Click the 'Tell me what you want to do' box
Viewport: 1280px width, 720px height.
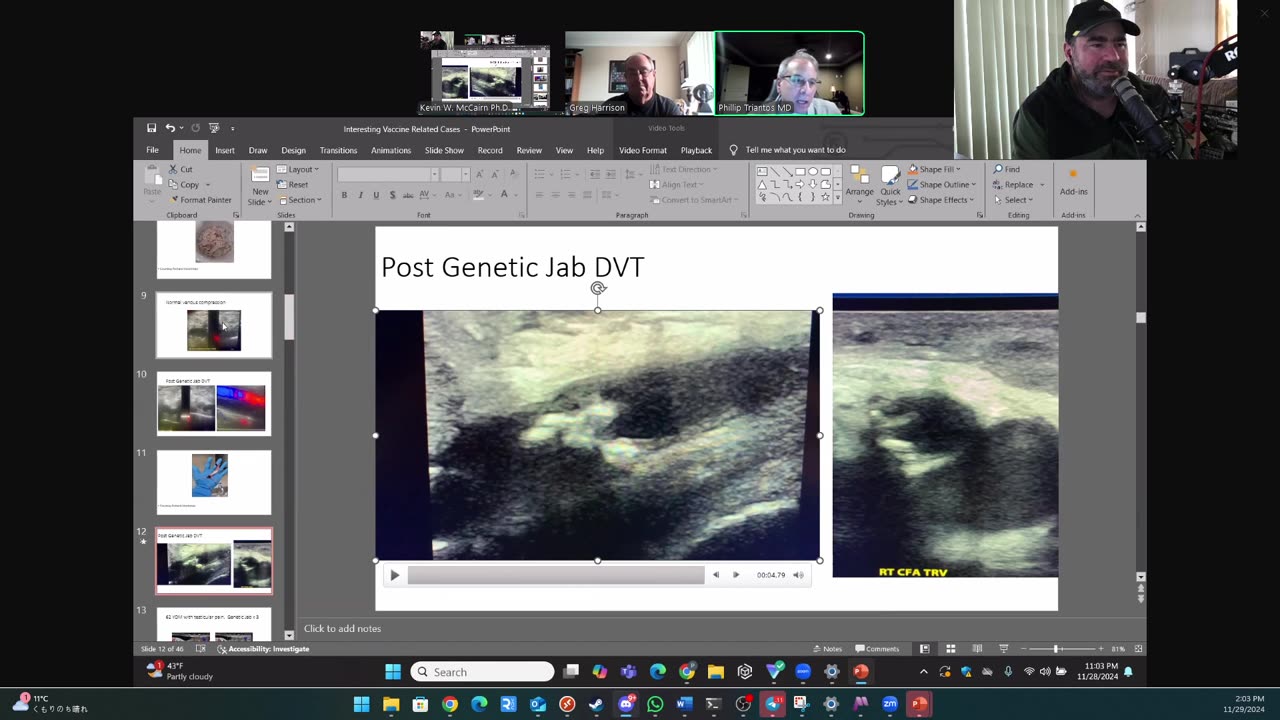pyautogui.click(x=795, y=150)
